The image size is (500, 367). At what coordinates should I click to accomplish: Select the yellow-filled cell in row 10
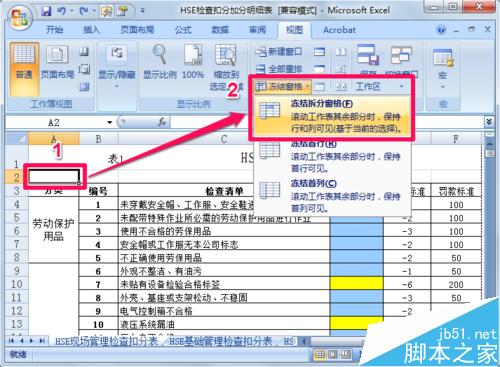pyautogui.click(x=356, y=284)
